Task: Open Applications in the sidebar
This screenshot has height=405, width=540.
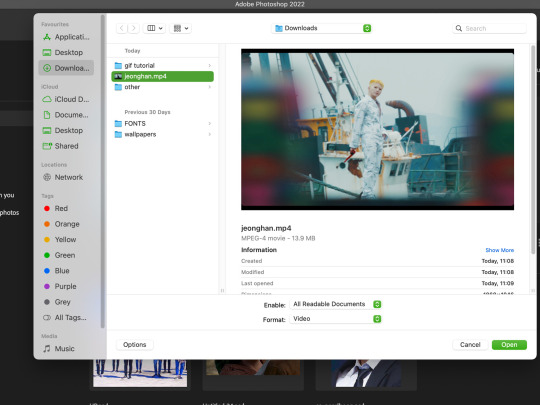Action: tap(66, 37)
